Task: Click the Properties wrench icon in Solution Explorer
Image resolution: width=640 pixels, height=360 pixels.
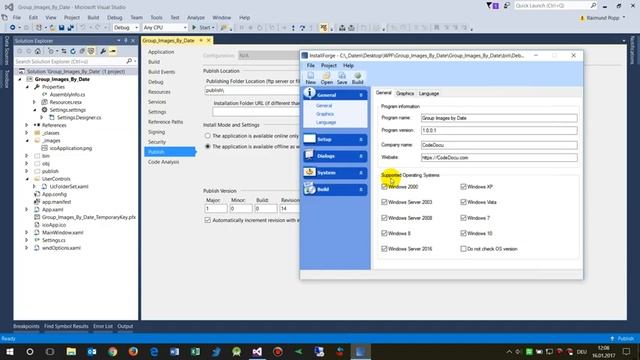Action: pyautogui.click(x=103, y=51)
